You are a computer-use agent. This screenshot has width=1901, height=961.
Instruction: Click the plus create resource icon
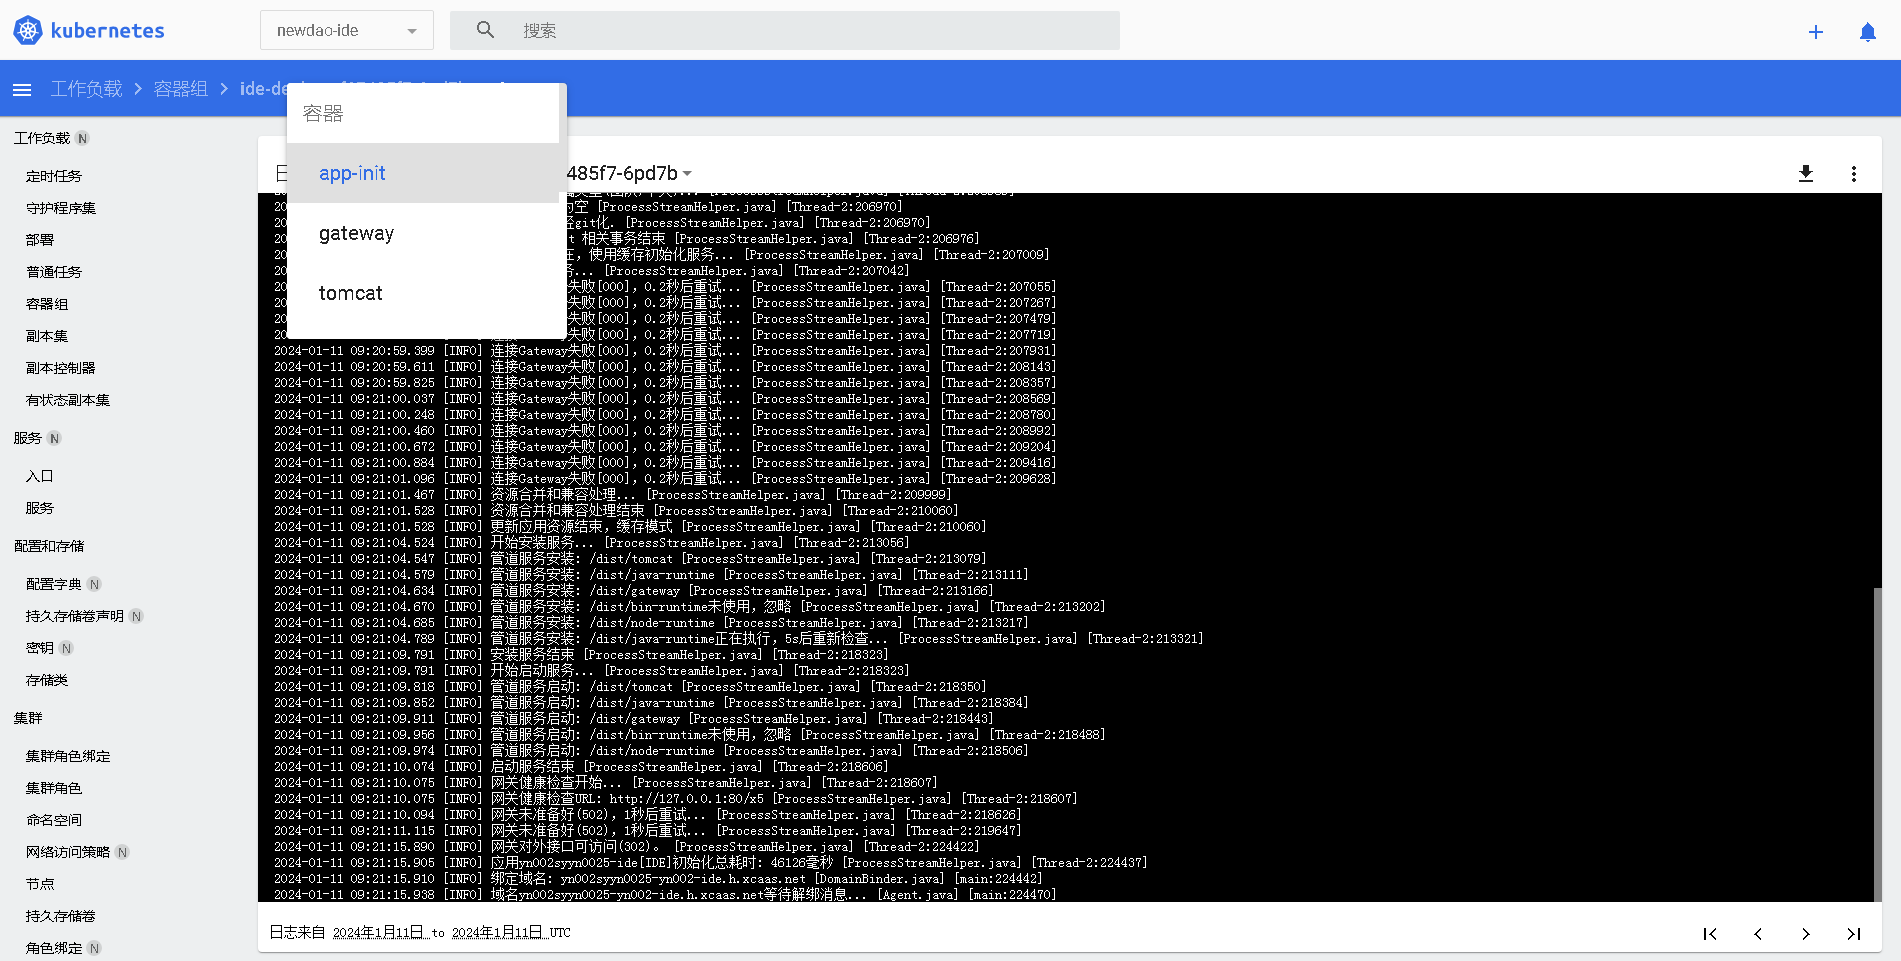[1816, 32]
